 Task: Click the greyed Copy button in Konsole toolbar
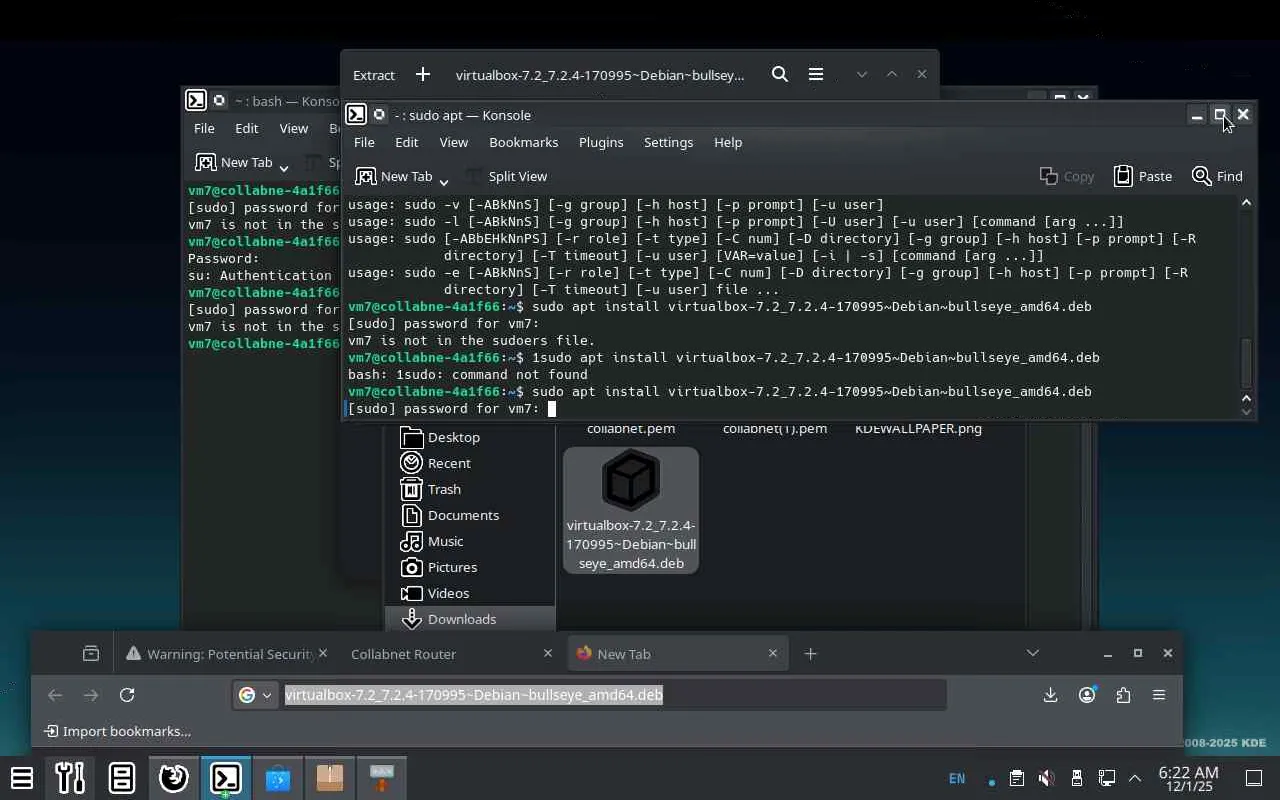point(1067,176)
